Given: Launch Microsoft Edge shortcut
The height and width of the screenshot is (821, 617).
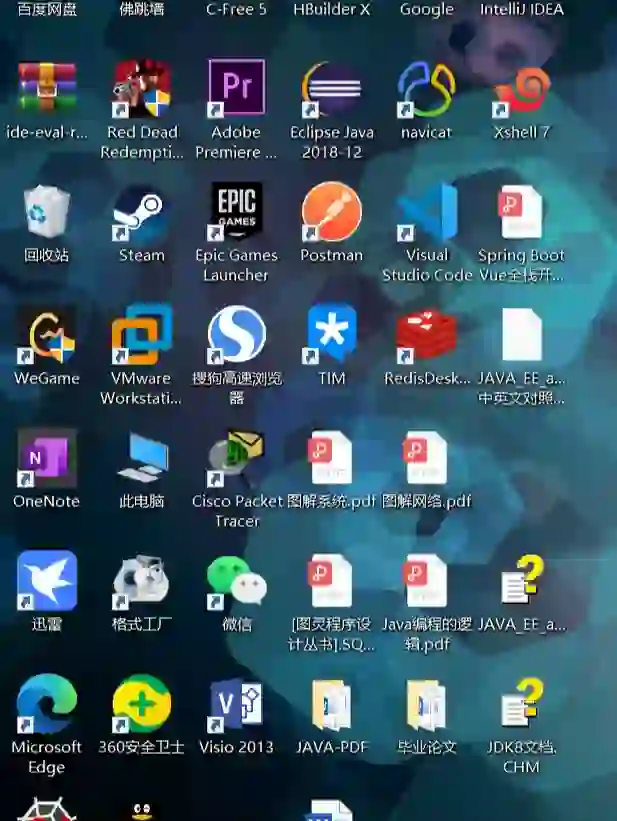Looking at the screenshot, I should (x=47, y=704).
